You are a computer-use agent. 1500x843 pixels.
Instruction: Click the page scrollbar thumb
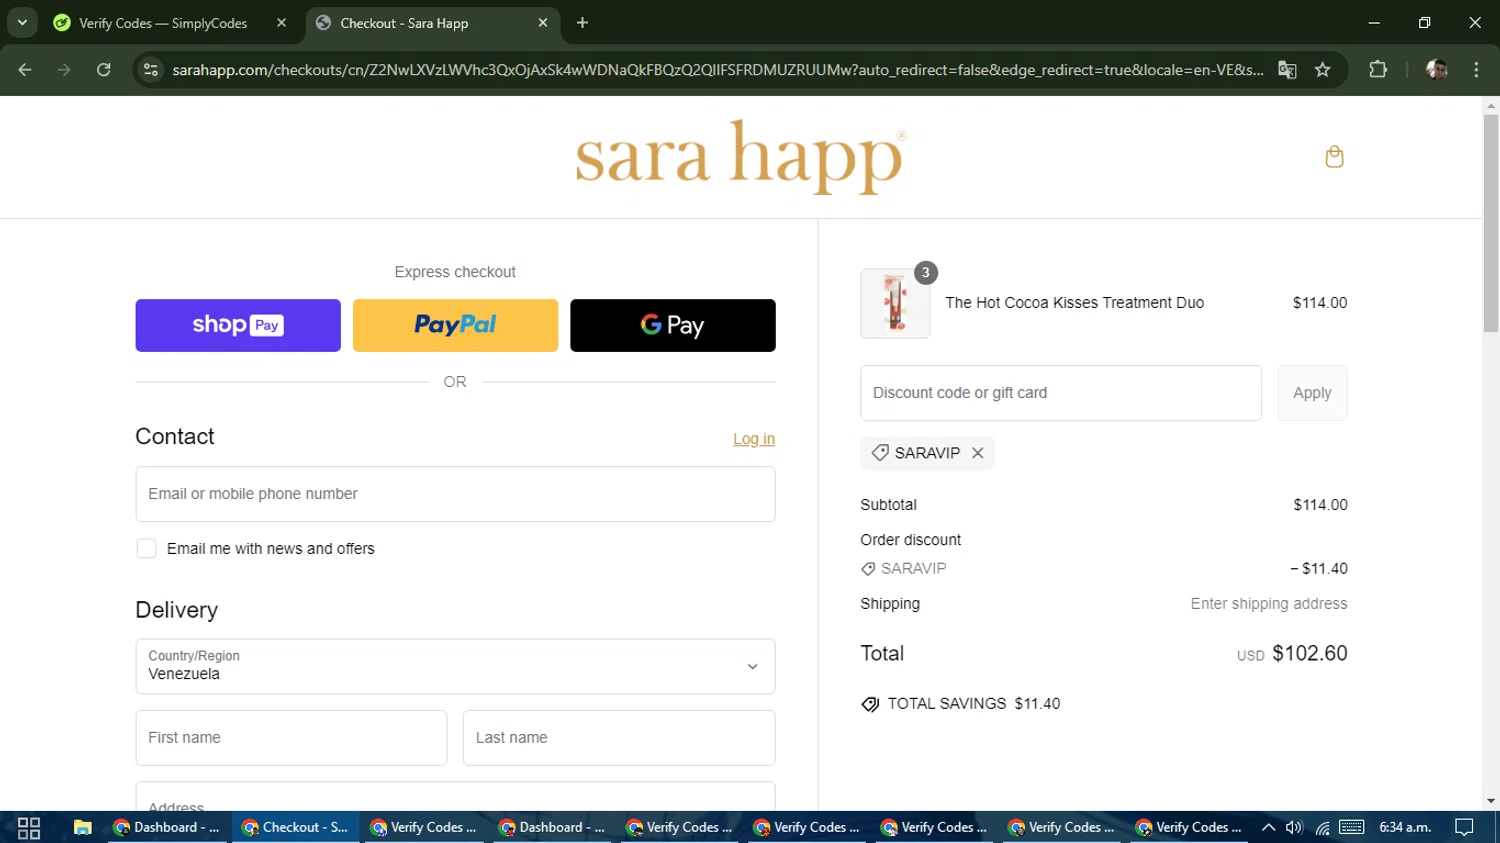click(1491, 222)
